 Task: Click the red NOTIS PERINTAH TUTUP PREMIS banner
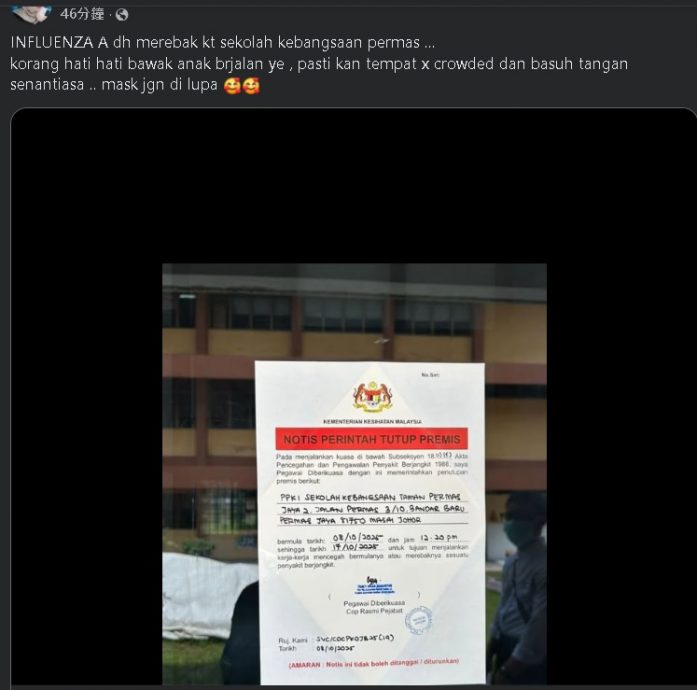point(372,439)
